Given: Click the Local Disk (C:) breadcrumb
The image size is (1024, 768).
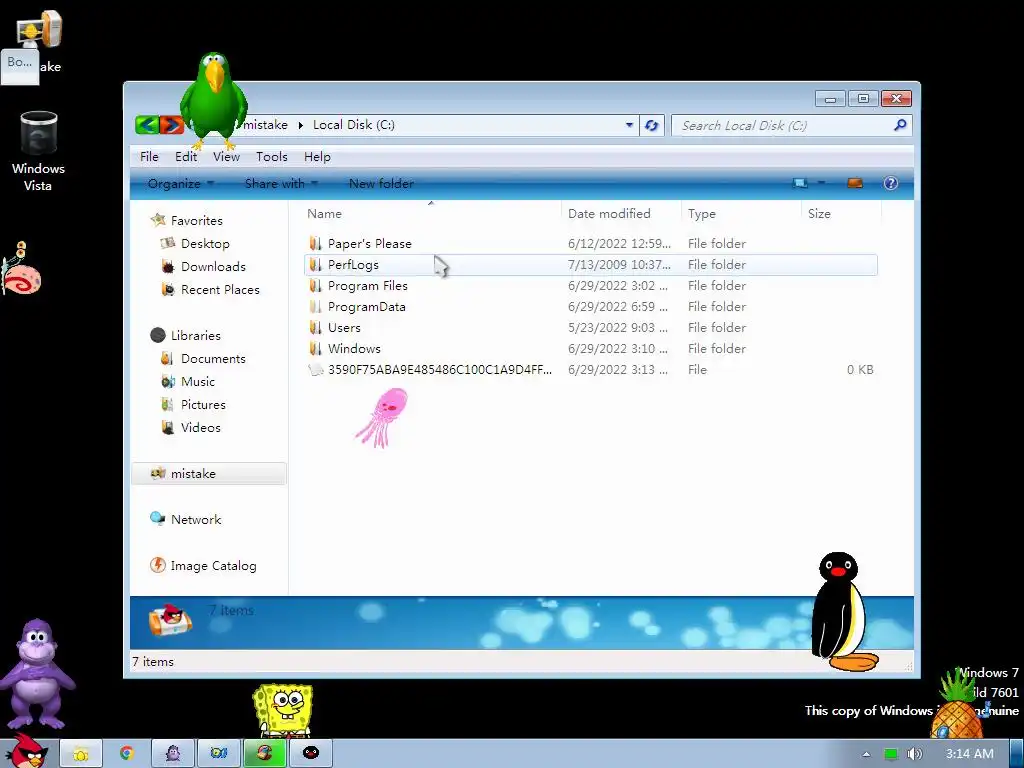Looking at the screenshot, I should (353, 125).
